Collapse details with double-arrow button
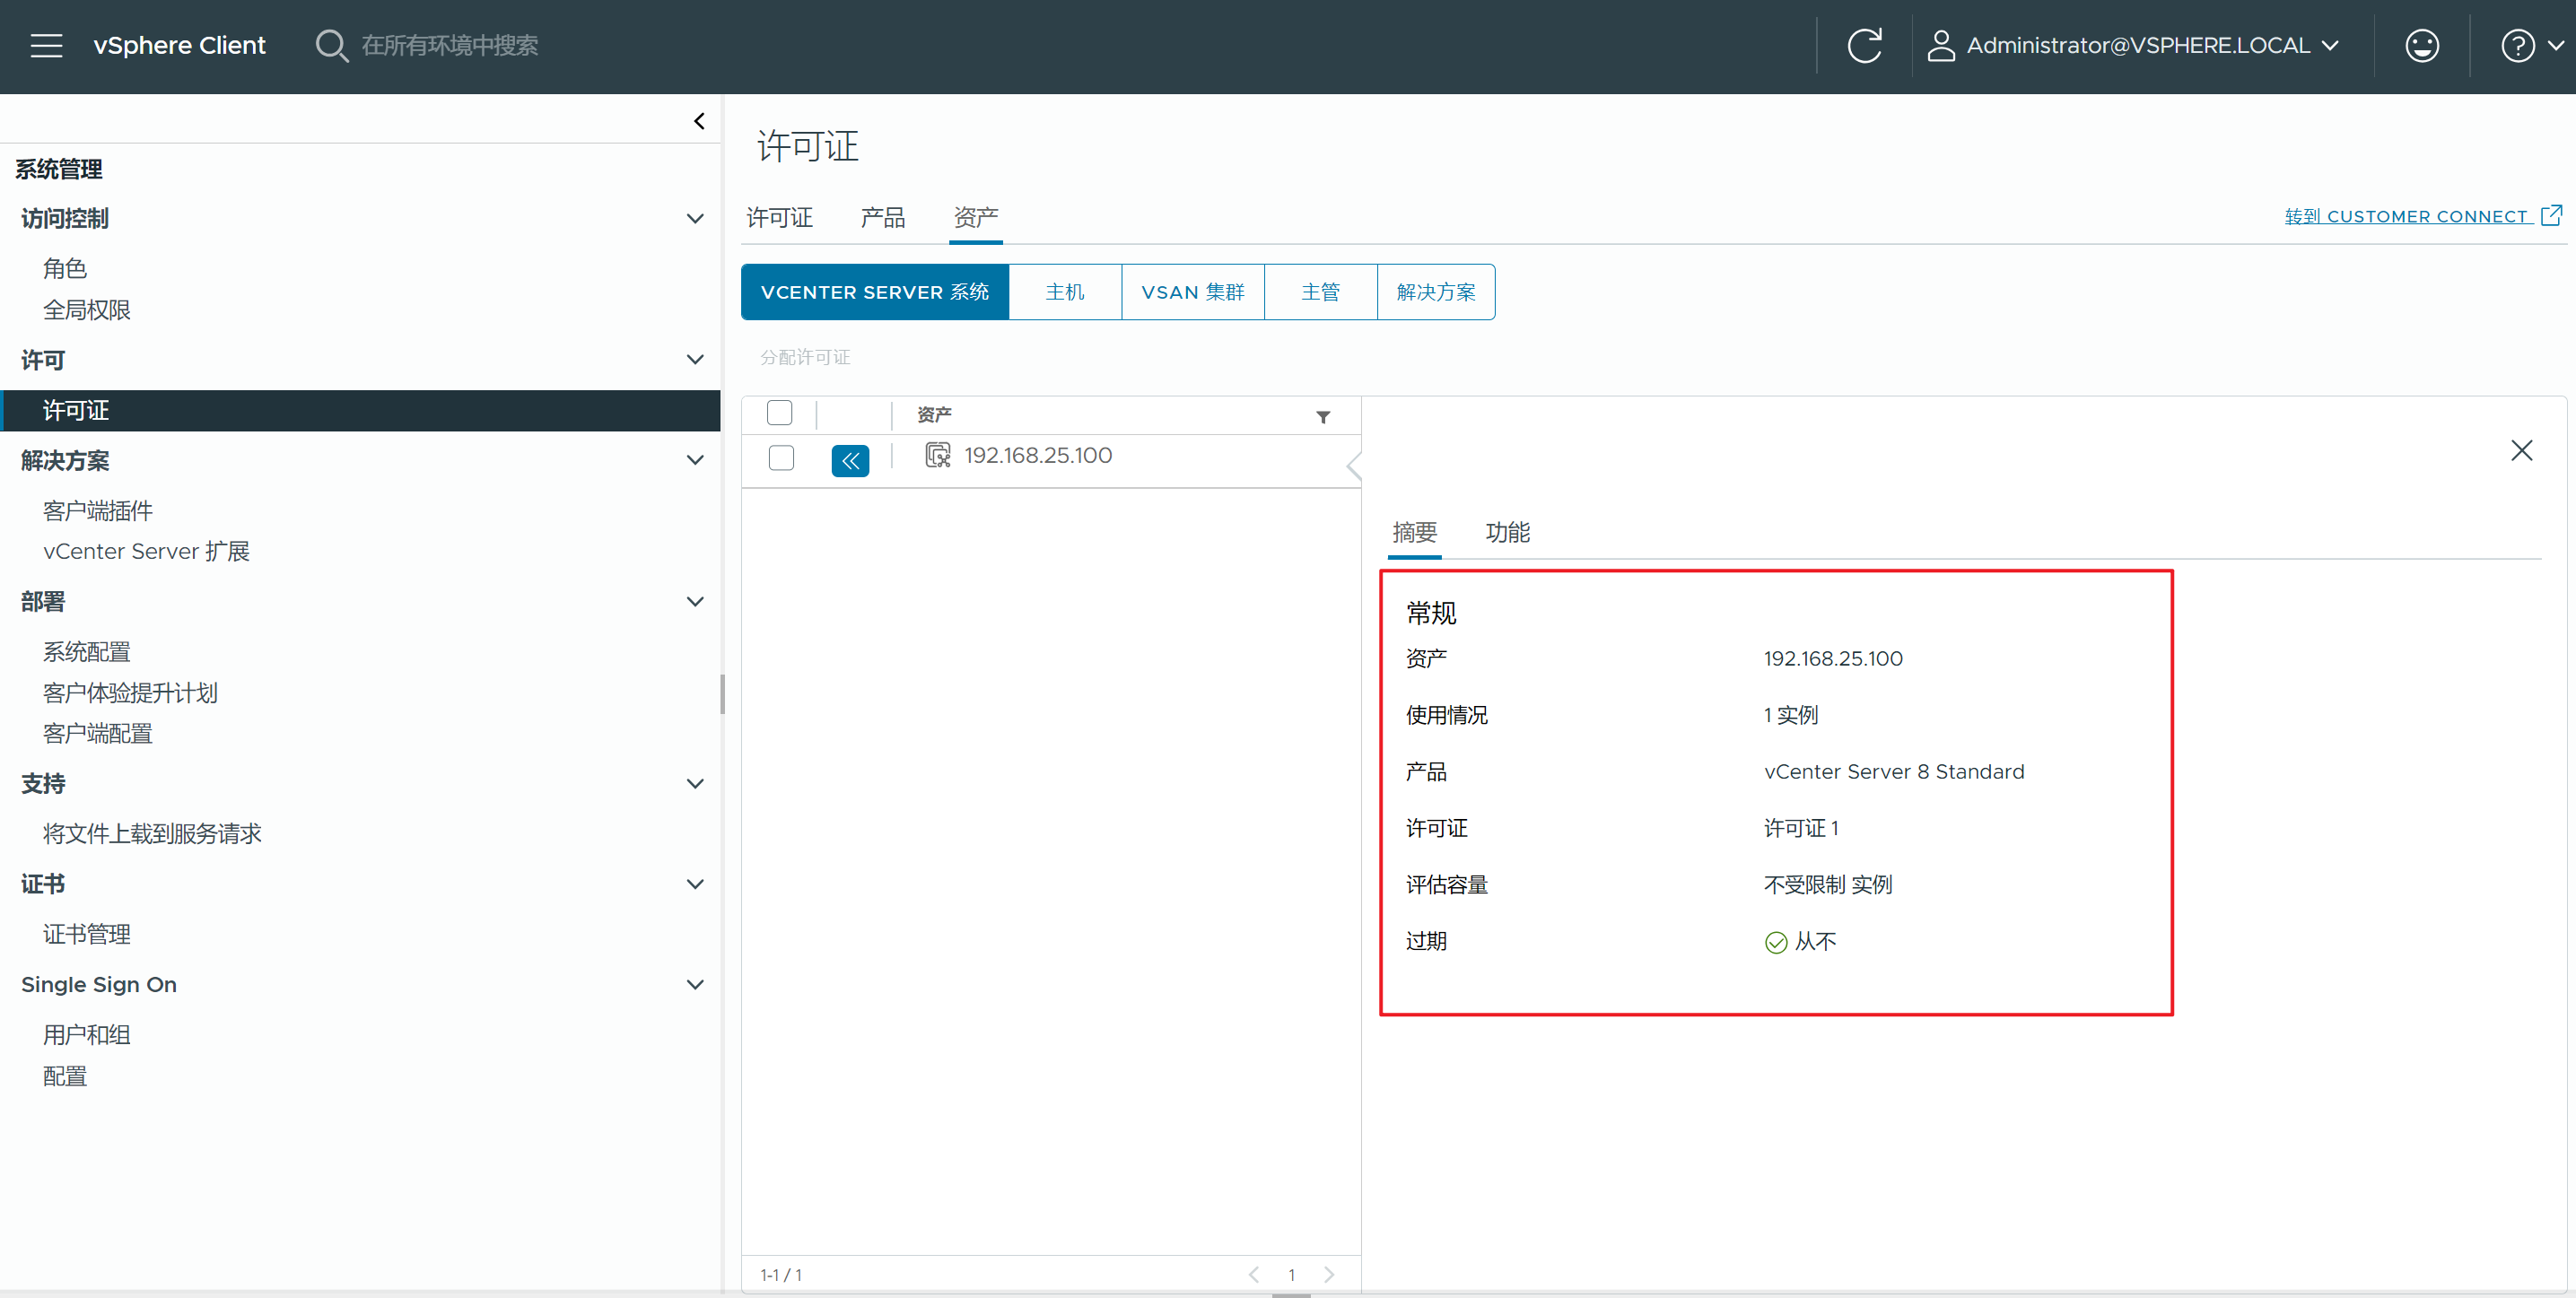Image resolution: width=2576 pixels, height=1298 pixels. coord(850,460)
